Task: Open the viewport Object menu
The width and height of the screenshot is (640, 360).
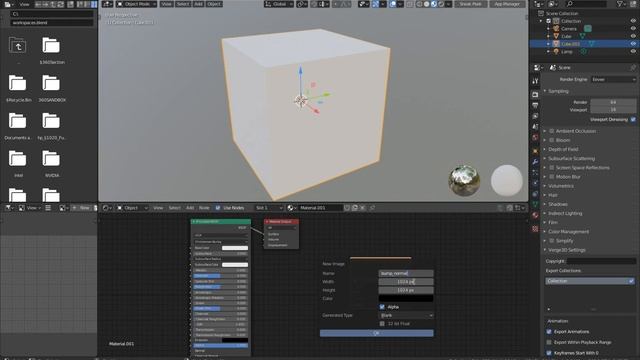Action: click(x=214, y=4)
